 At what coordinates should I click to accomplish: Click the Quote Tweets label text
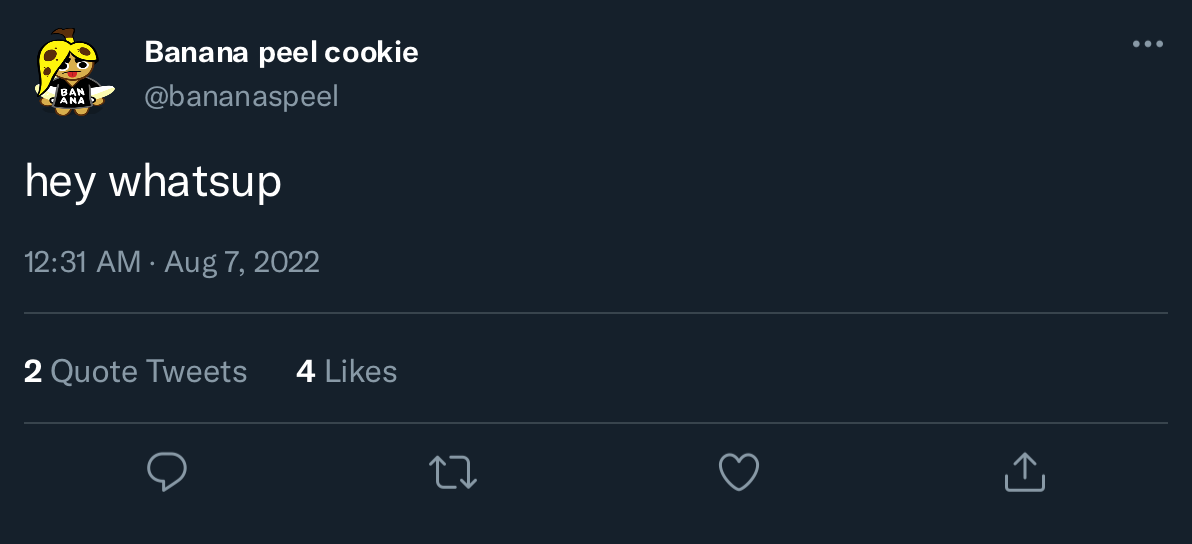coord(148,372)
